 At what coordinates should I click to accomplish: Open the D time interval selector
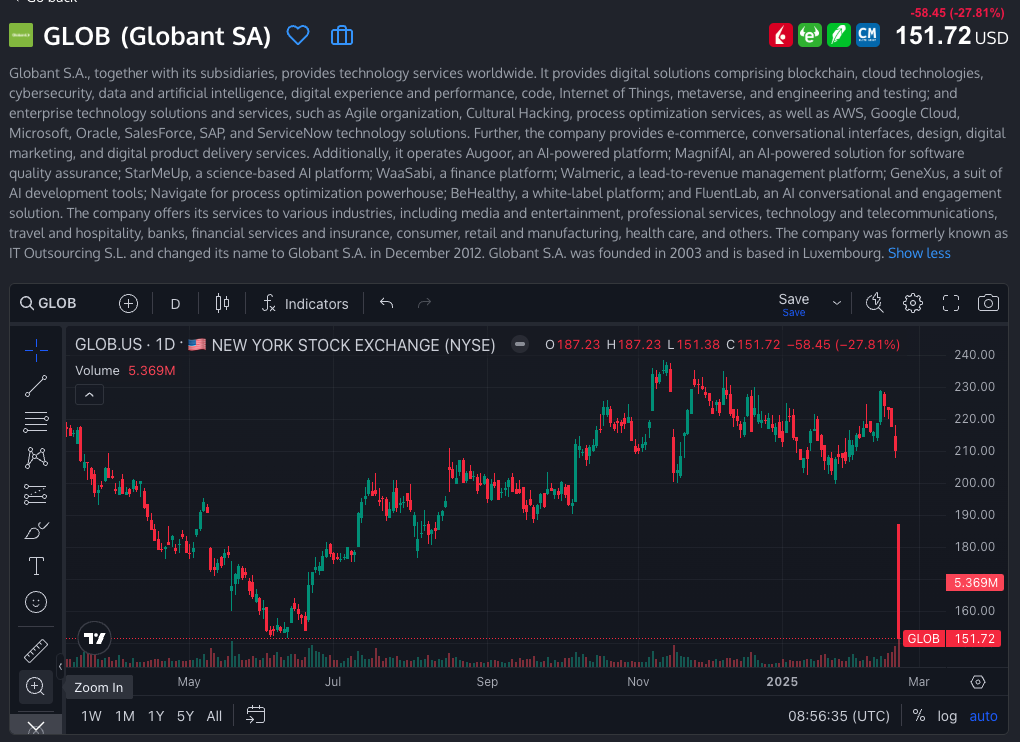pos(175,304)
